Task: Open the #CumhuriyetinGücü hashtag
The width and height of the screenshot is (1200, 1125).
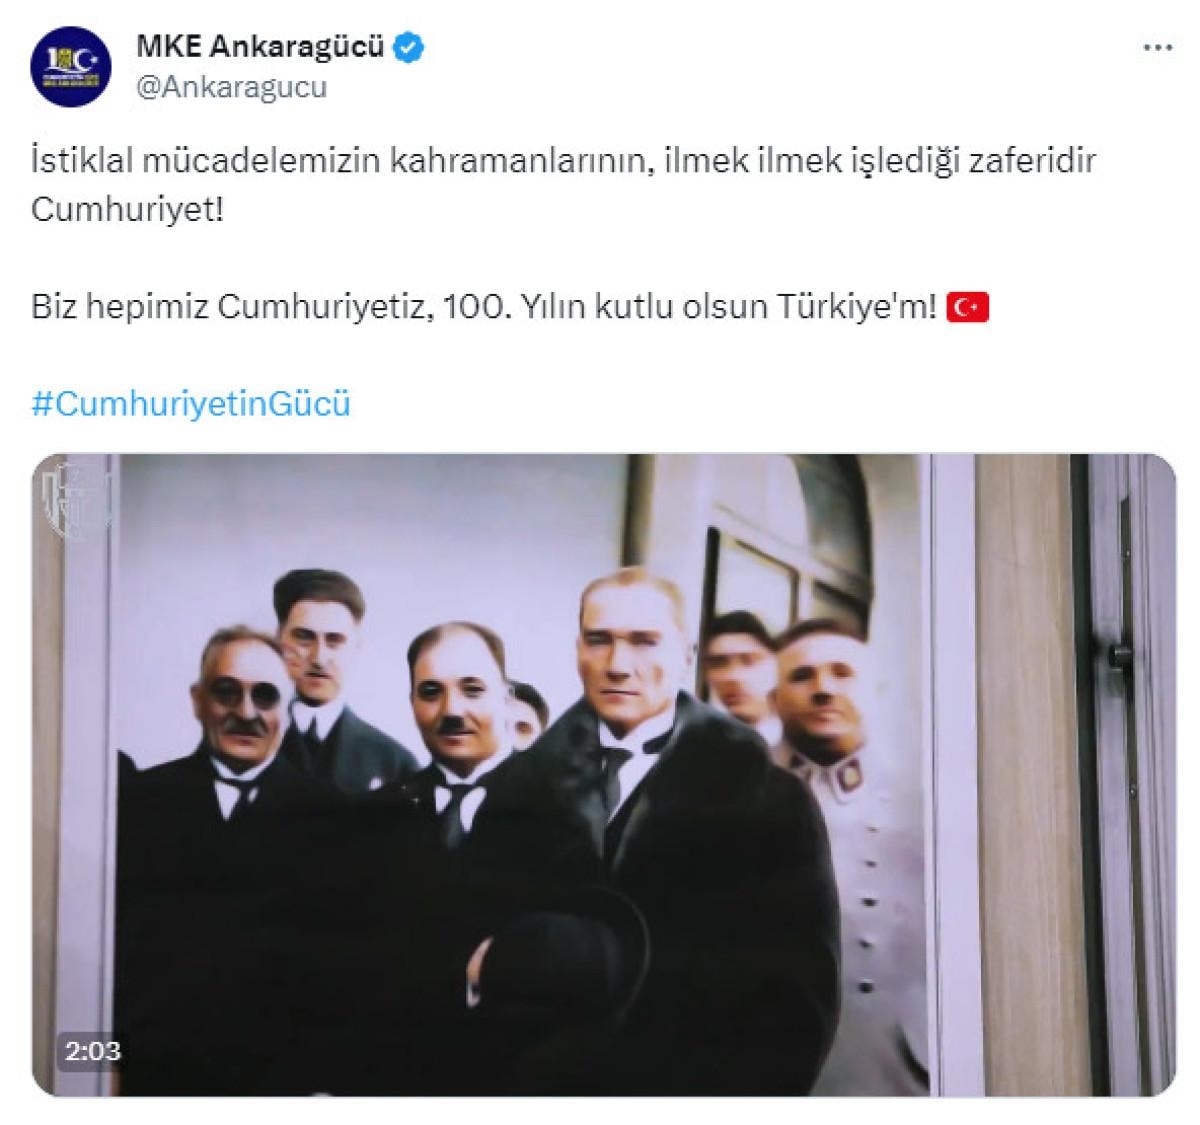Action: coord(191,403)
